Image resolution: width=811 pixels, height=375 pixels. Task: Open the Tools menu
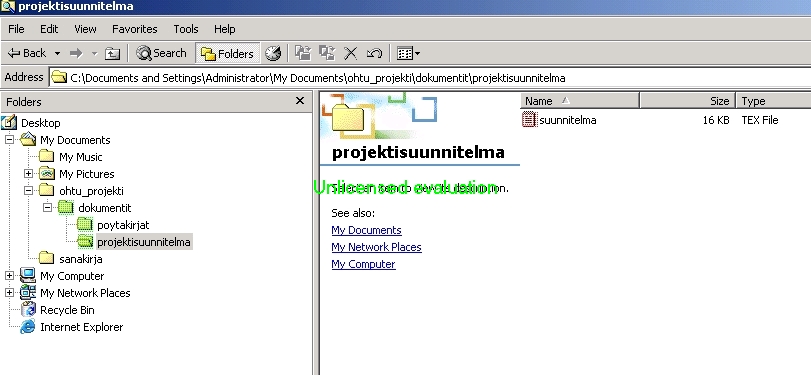point(186,29)
